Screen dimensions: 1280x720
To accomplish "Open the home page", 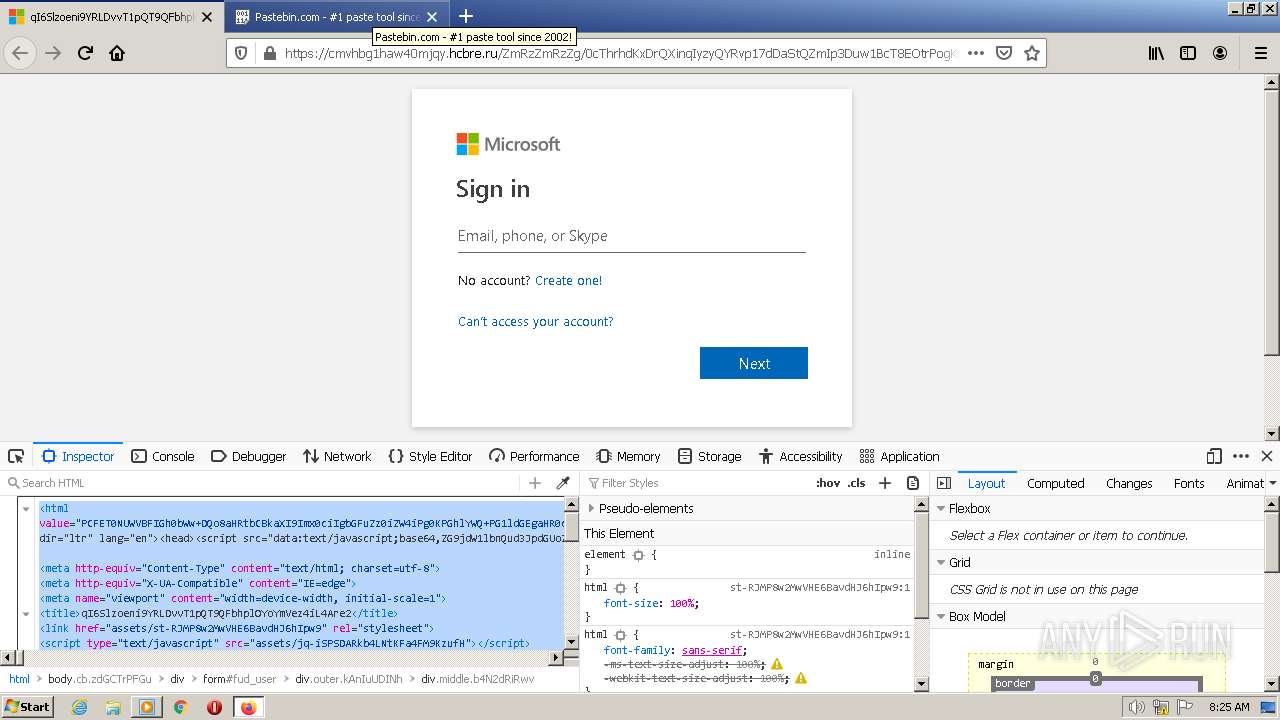I will pos(117,53).
